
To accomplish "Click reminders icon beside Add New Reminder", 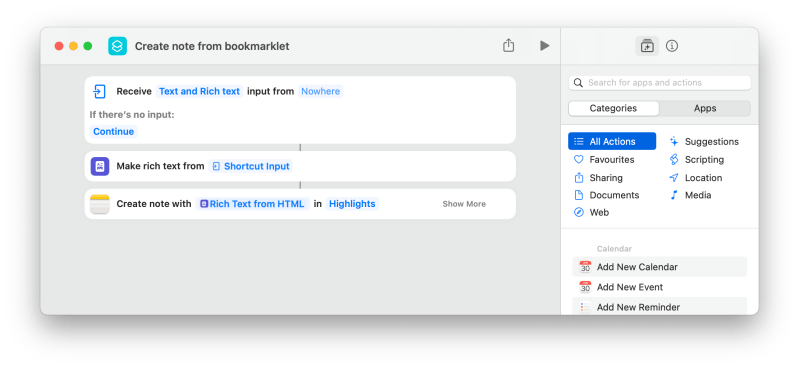I will pyautogui.click(x=585, y=307).
